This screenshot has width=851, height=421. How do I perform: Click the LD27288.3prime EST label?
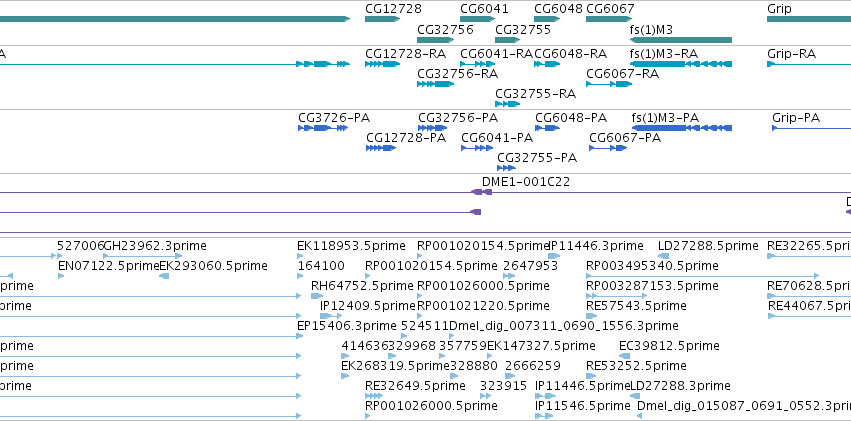(680, 386)
